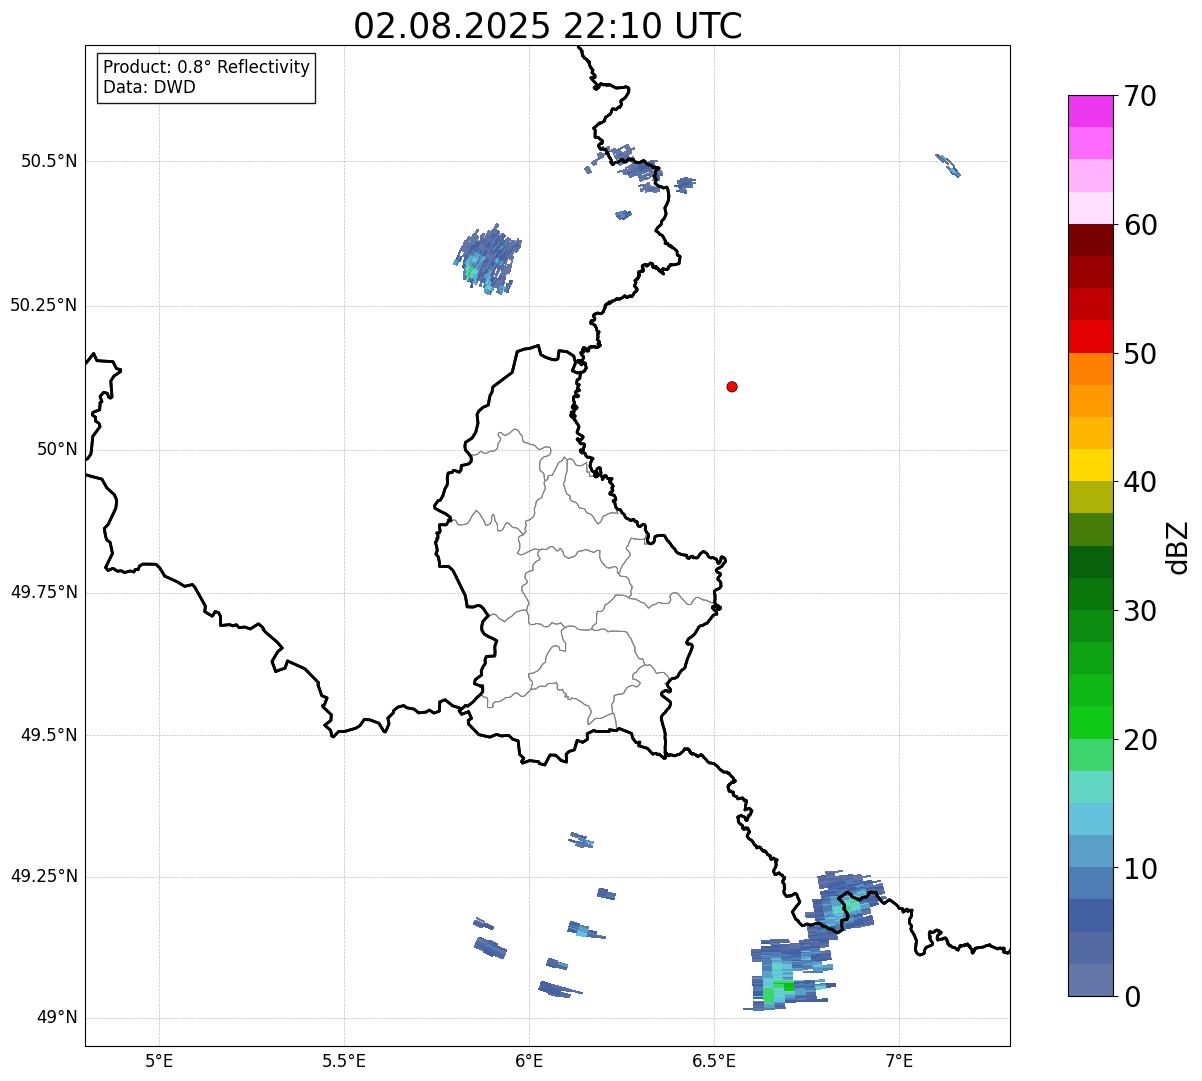Click the 6.5°E longitude label
Image resolution: width=1202 pixels, height=1081 pixels.
pos(714,1061)
